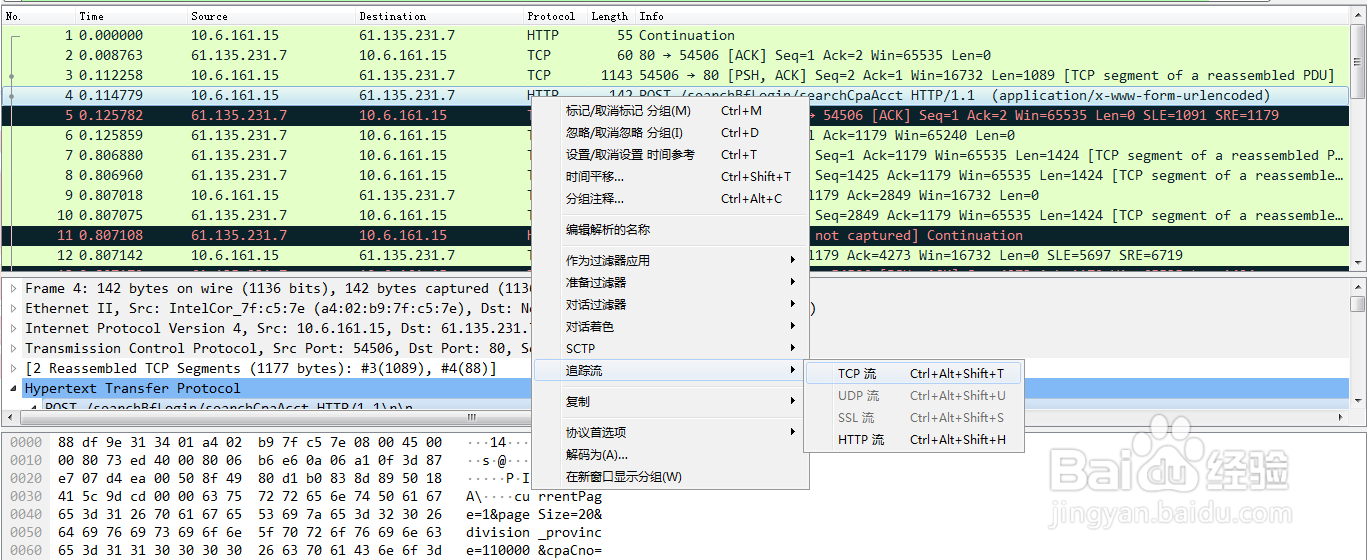Open the SCTP submenu
Image resolution: width=1367 pixels, height=560 pixels.
tap(668, 349)
